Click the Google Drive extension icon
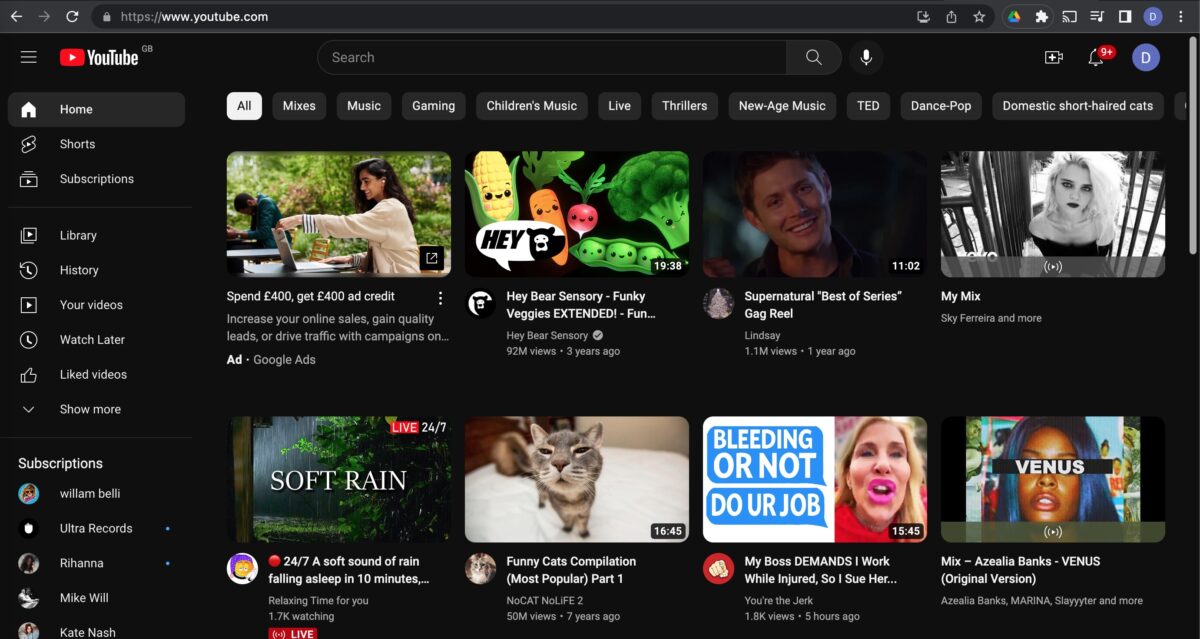This screenshot has width=1200, height=639. coord(1014,16)
